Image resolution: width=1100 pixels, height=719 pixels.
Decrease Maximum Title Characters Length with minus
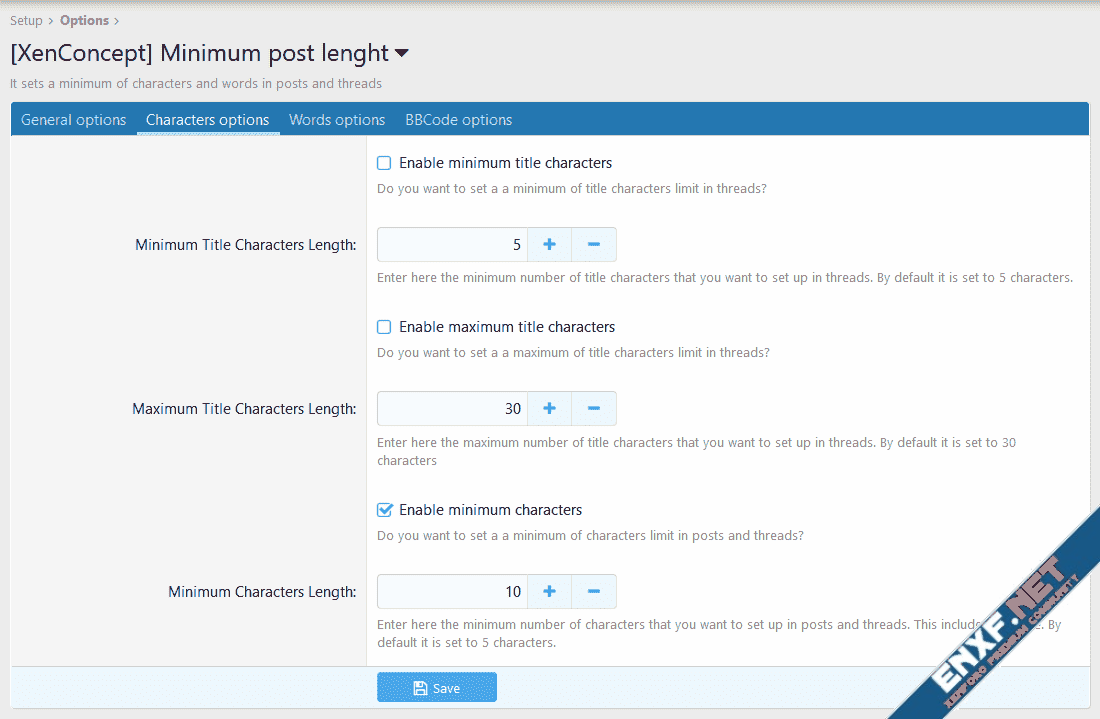tap(593, 408)
